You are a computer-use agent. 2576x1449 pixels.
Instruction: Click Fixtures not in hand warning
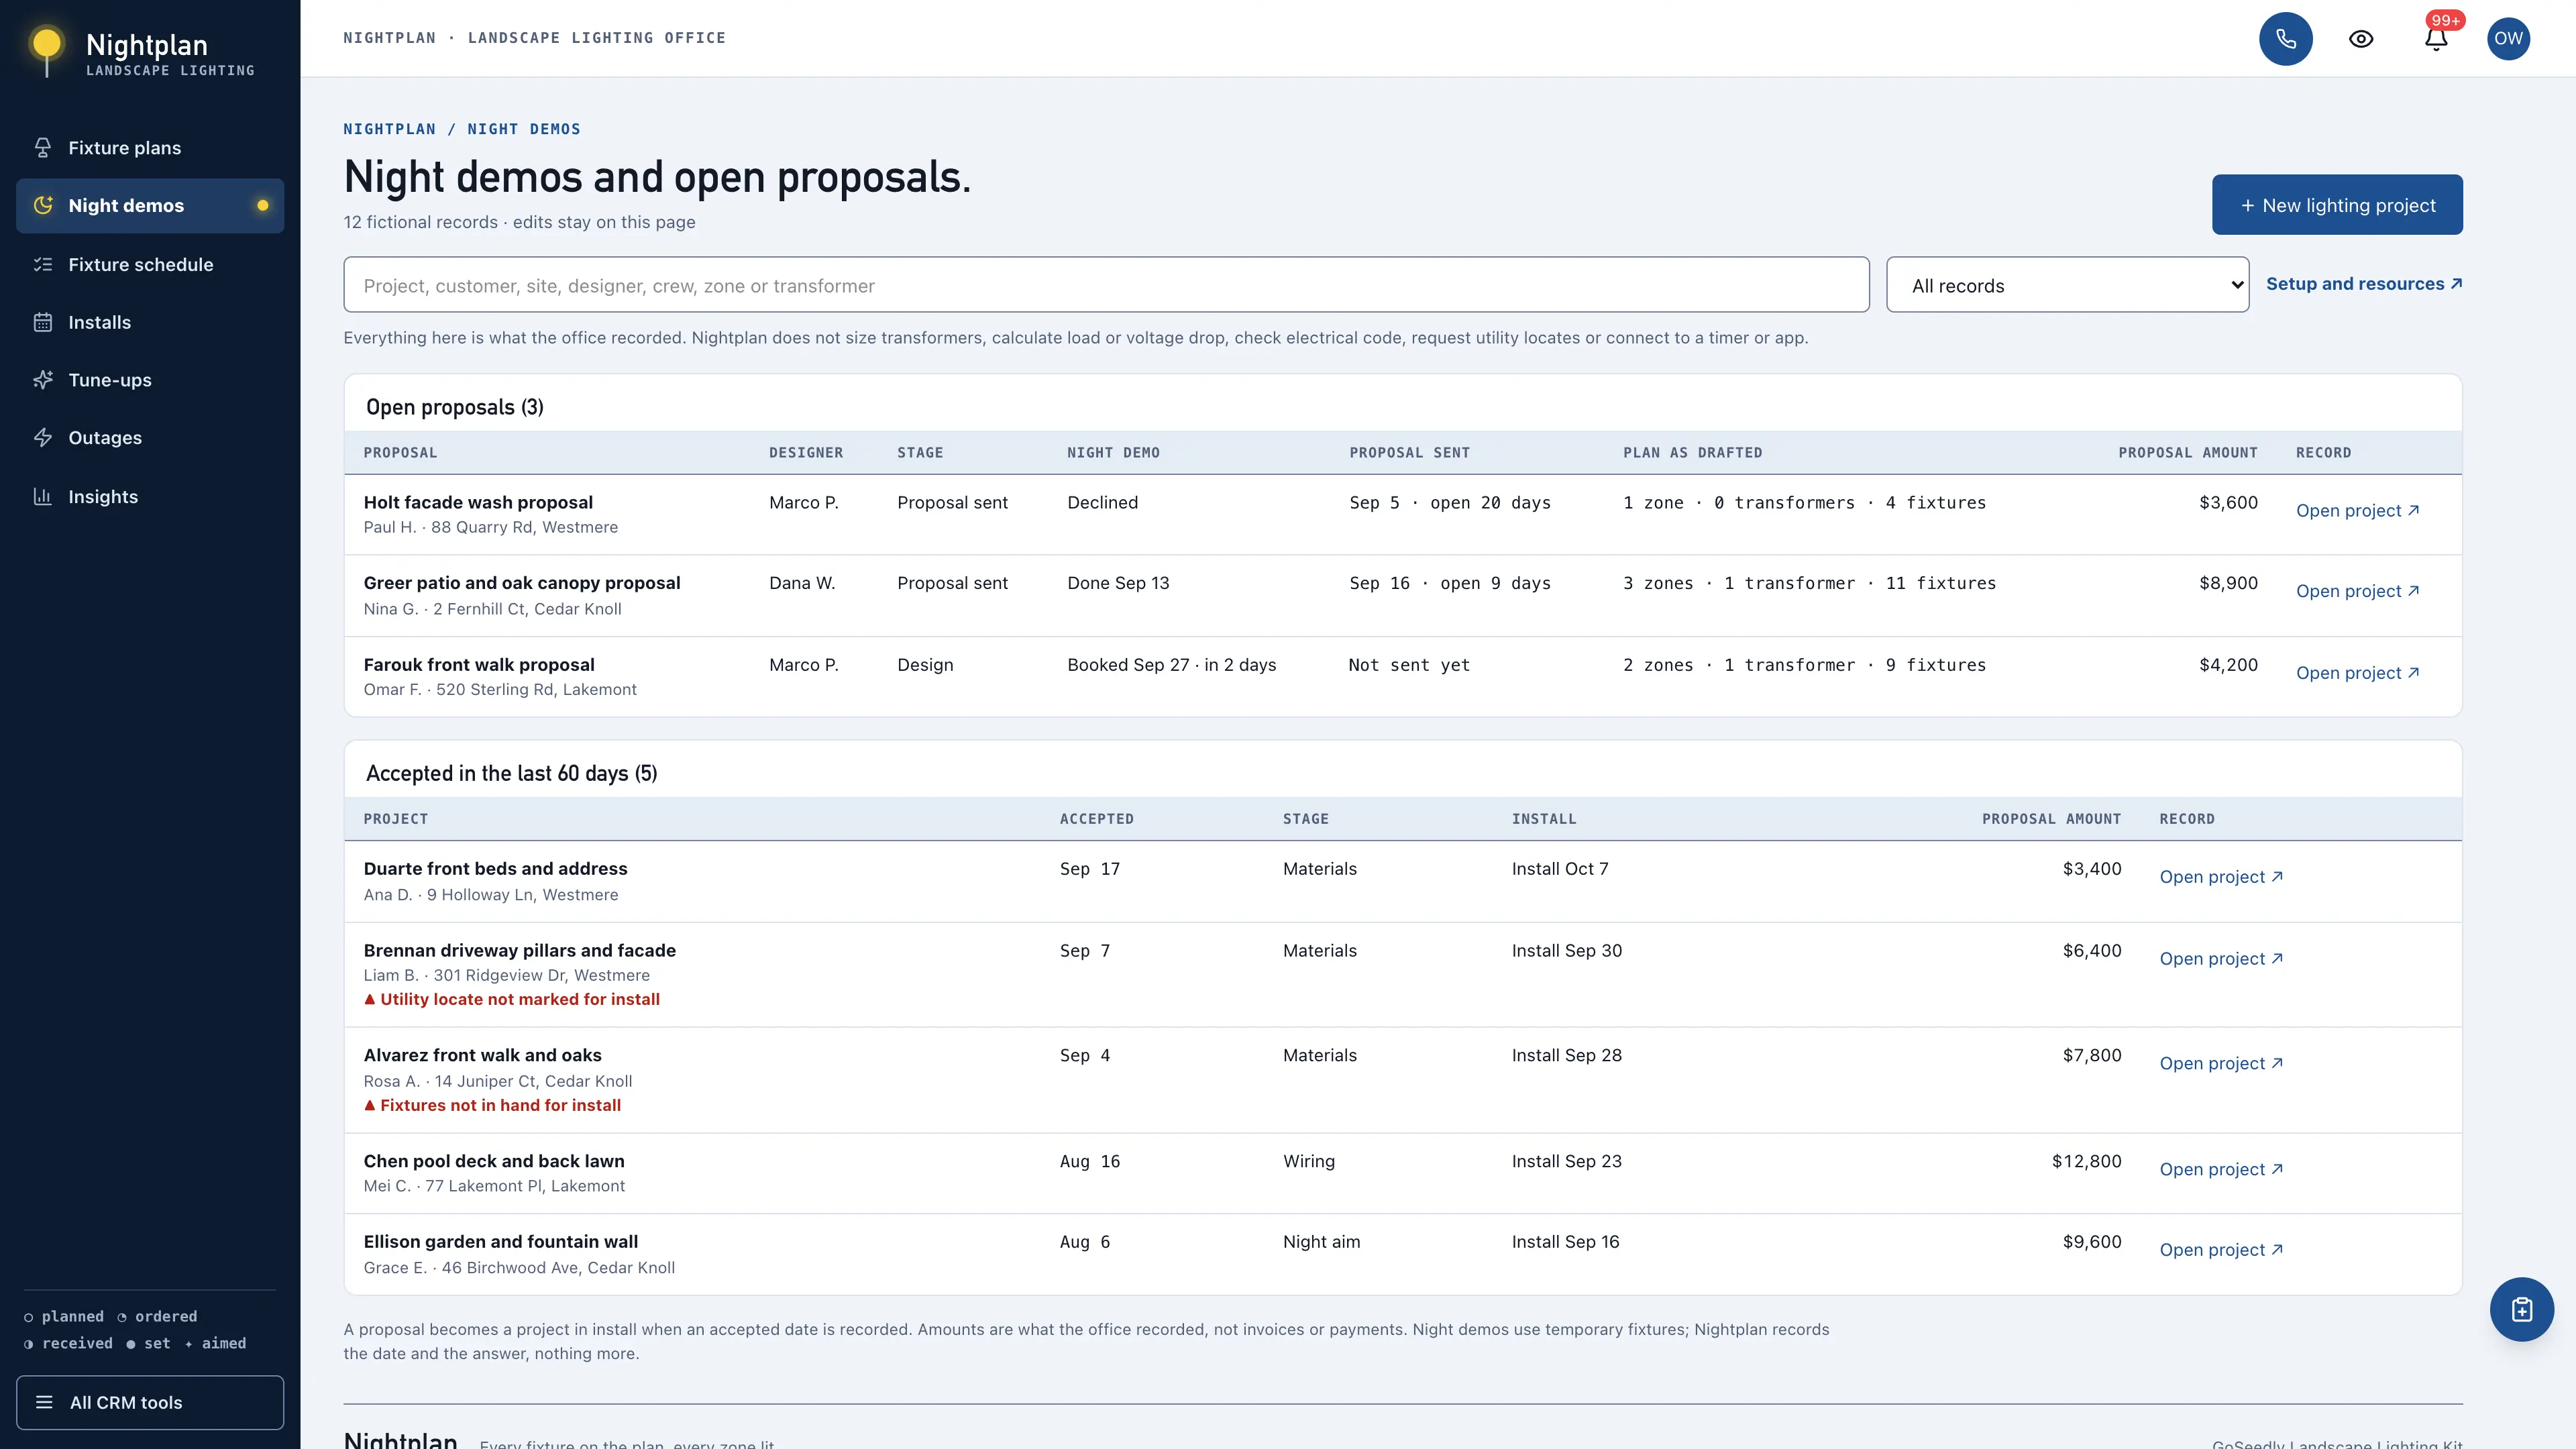tap(492, 1105)
